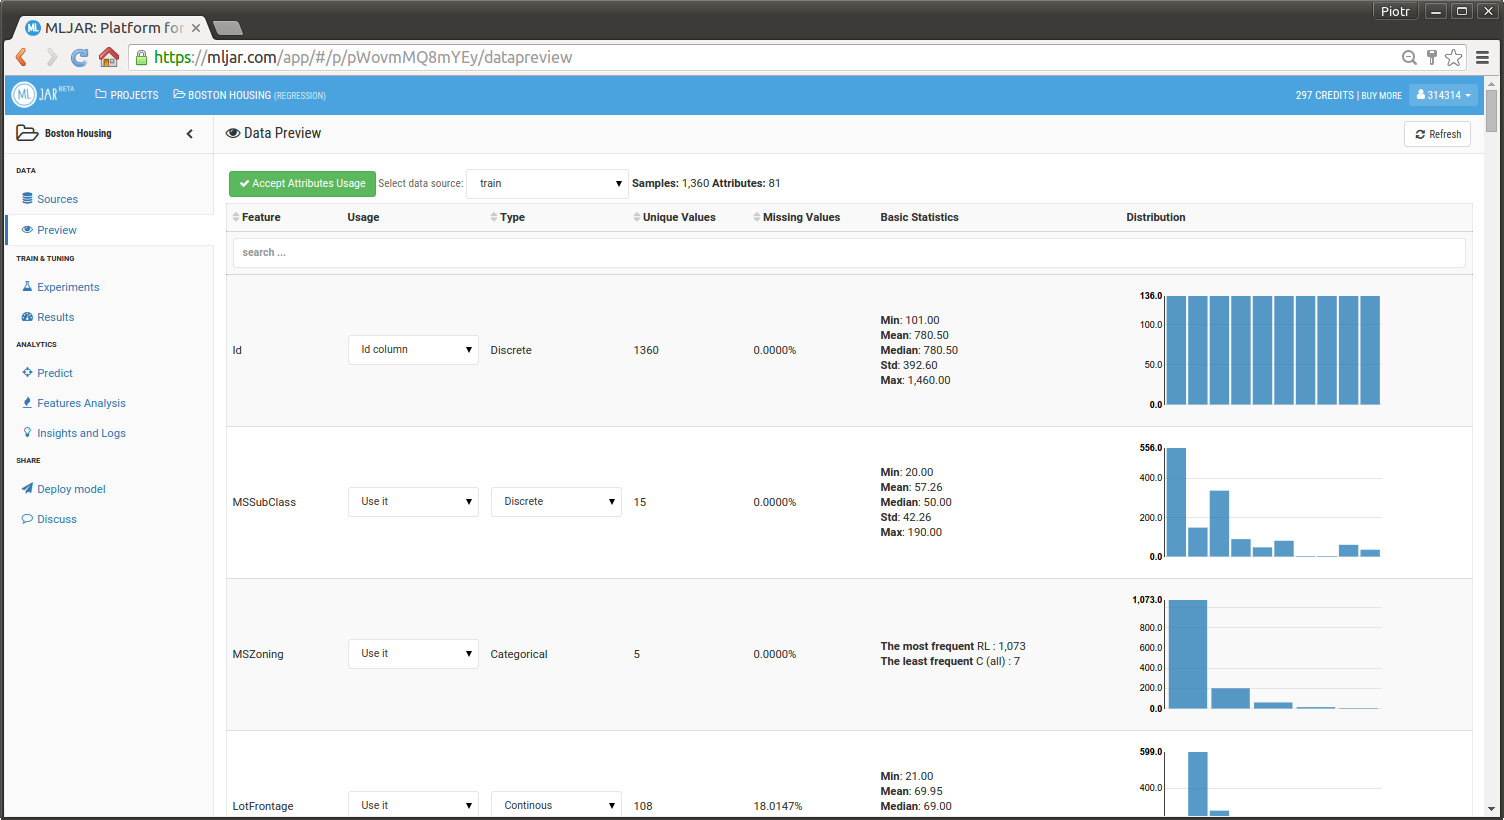
Task: Open the Sources section in sidebar
Action: 57,199
